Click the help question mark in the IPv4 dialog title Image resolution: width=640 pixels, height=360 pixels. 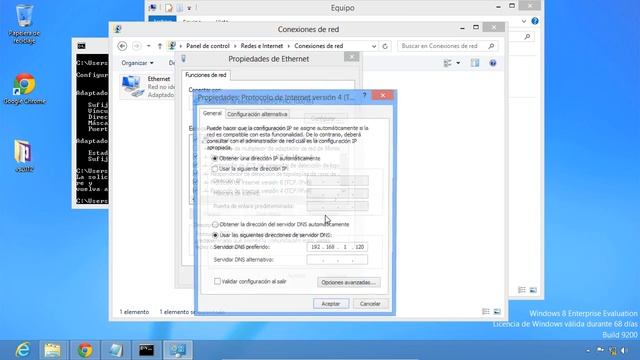(x=364, y=95)
